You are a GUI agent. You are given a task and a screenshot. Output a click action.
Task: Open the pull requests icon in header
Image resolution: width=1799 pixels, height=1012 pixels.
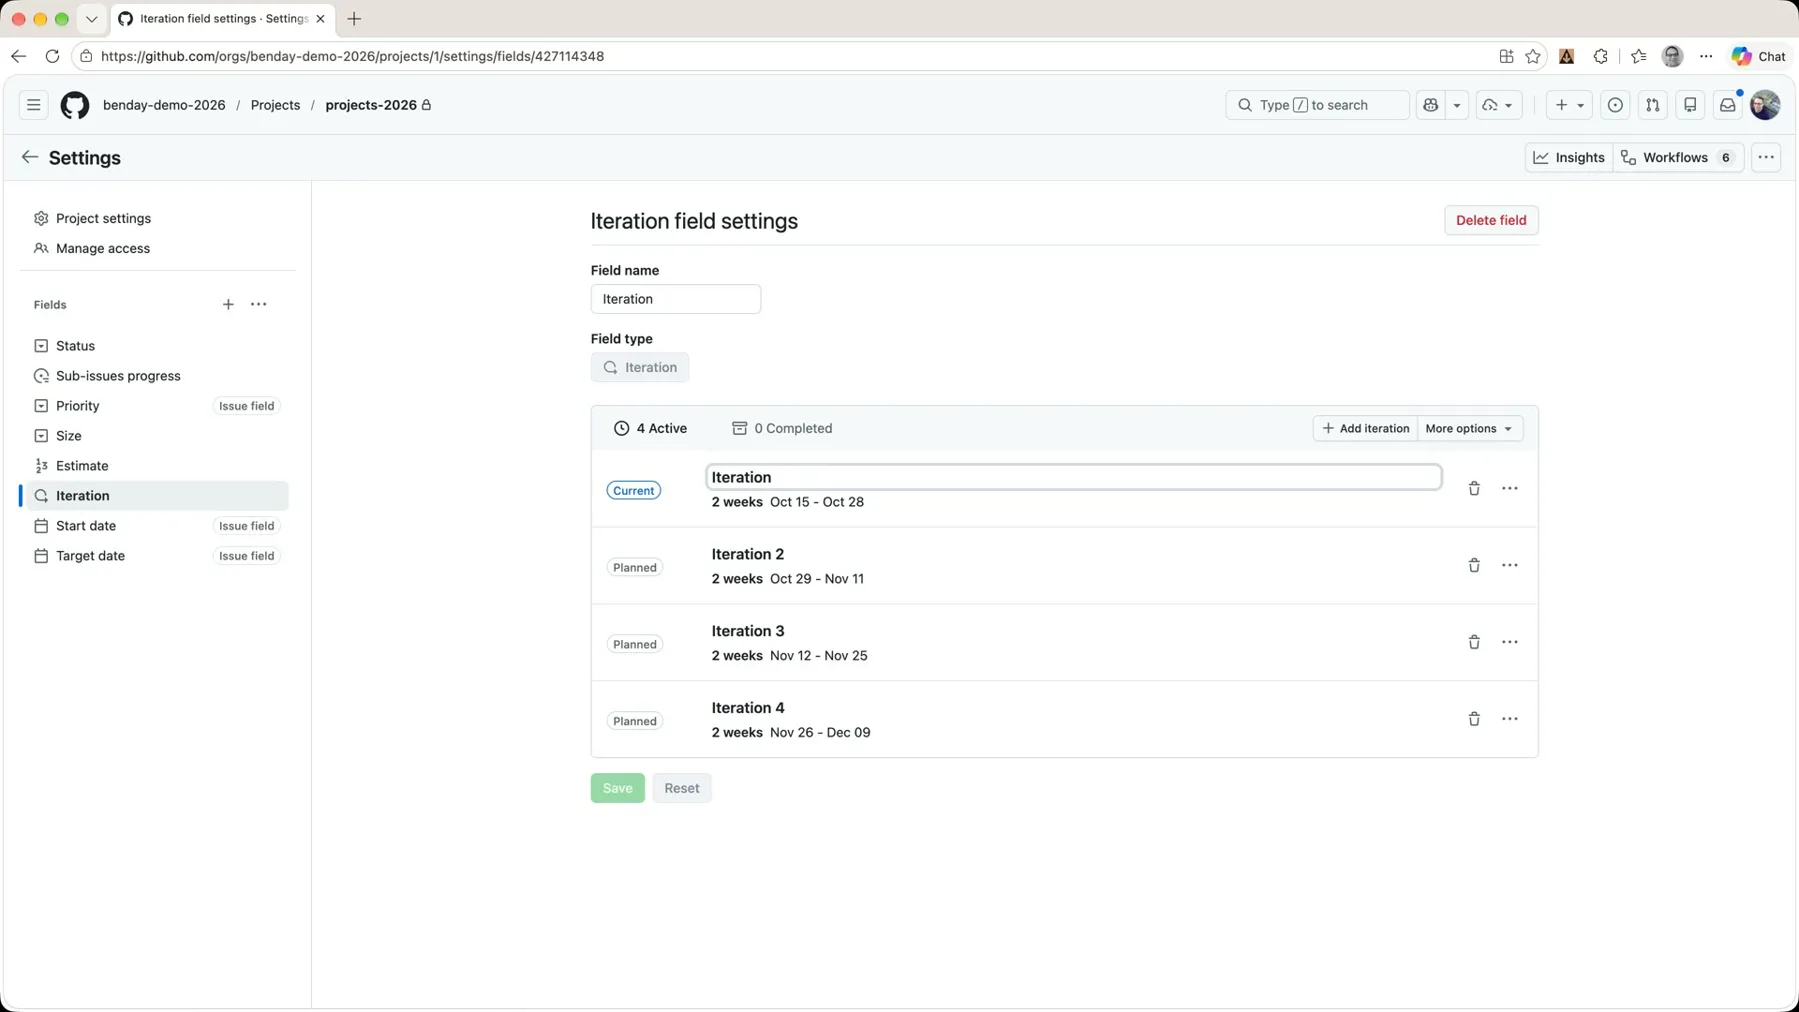pos(1653,105)
